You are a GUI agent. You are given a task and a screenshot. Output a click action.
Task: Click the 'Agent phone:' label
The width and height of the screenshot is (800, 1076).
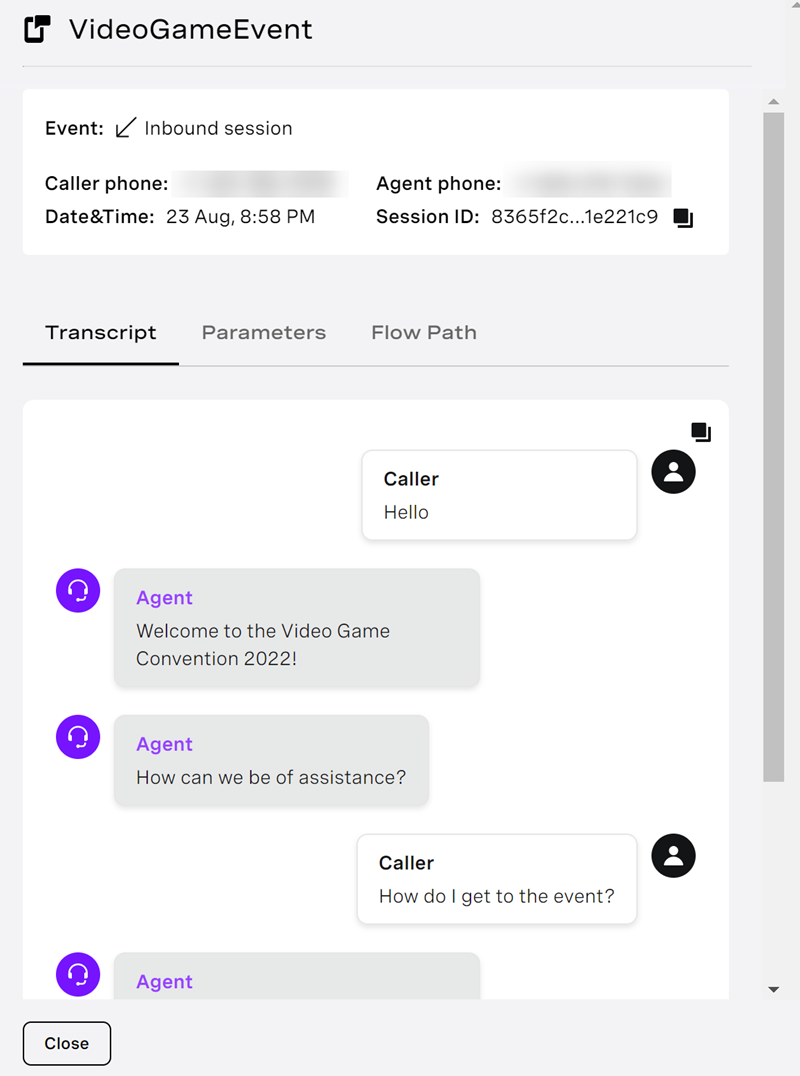pos(438,184)
